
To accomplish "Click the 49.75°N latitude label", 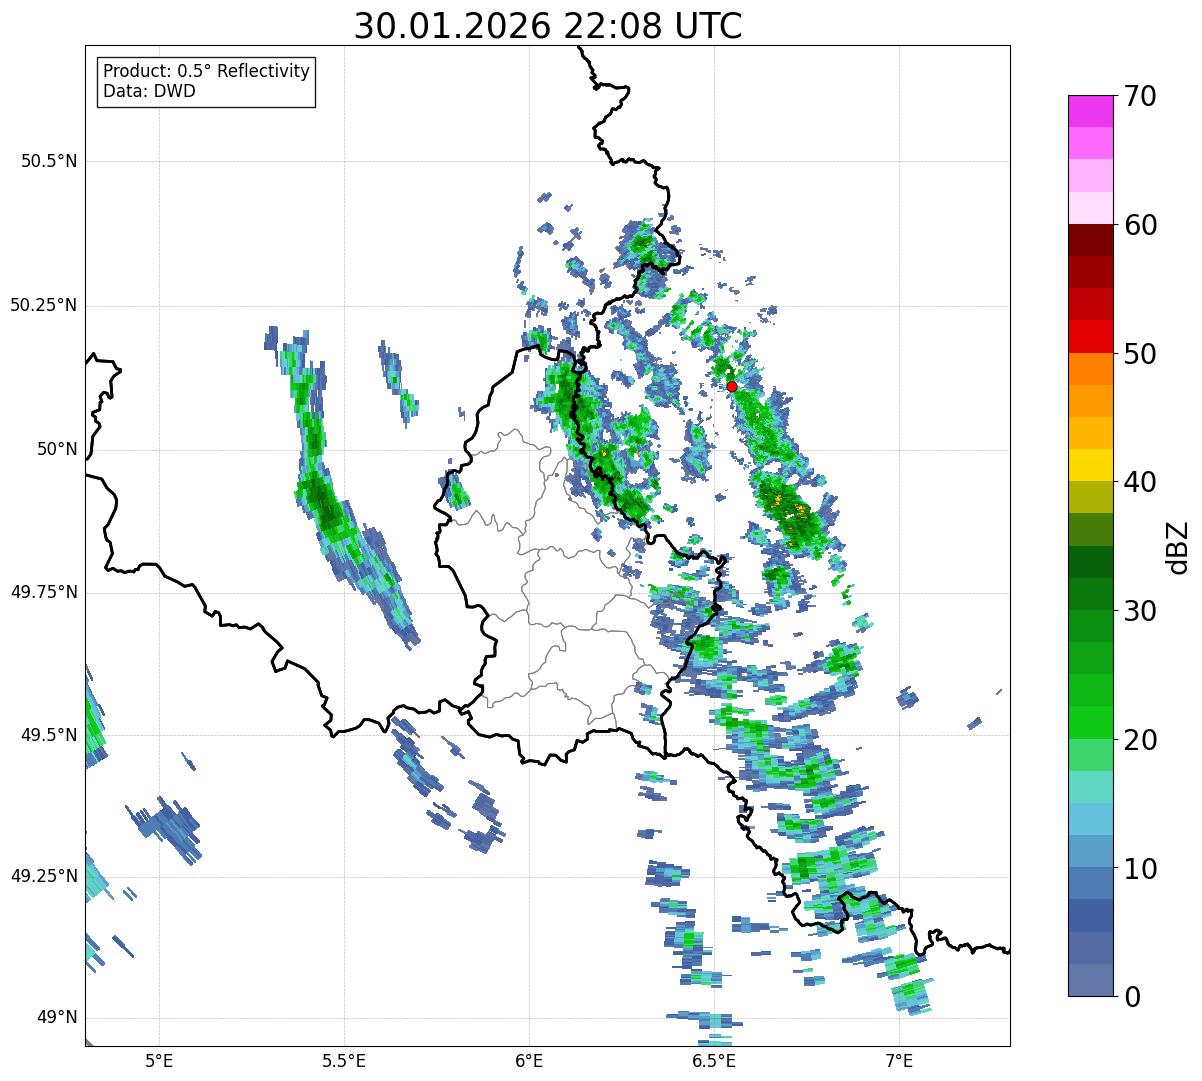I will (x=44, y=592).
